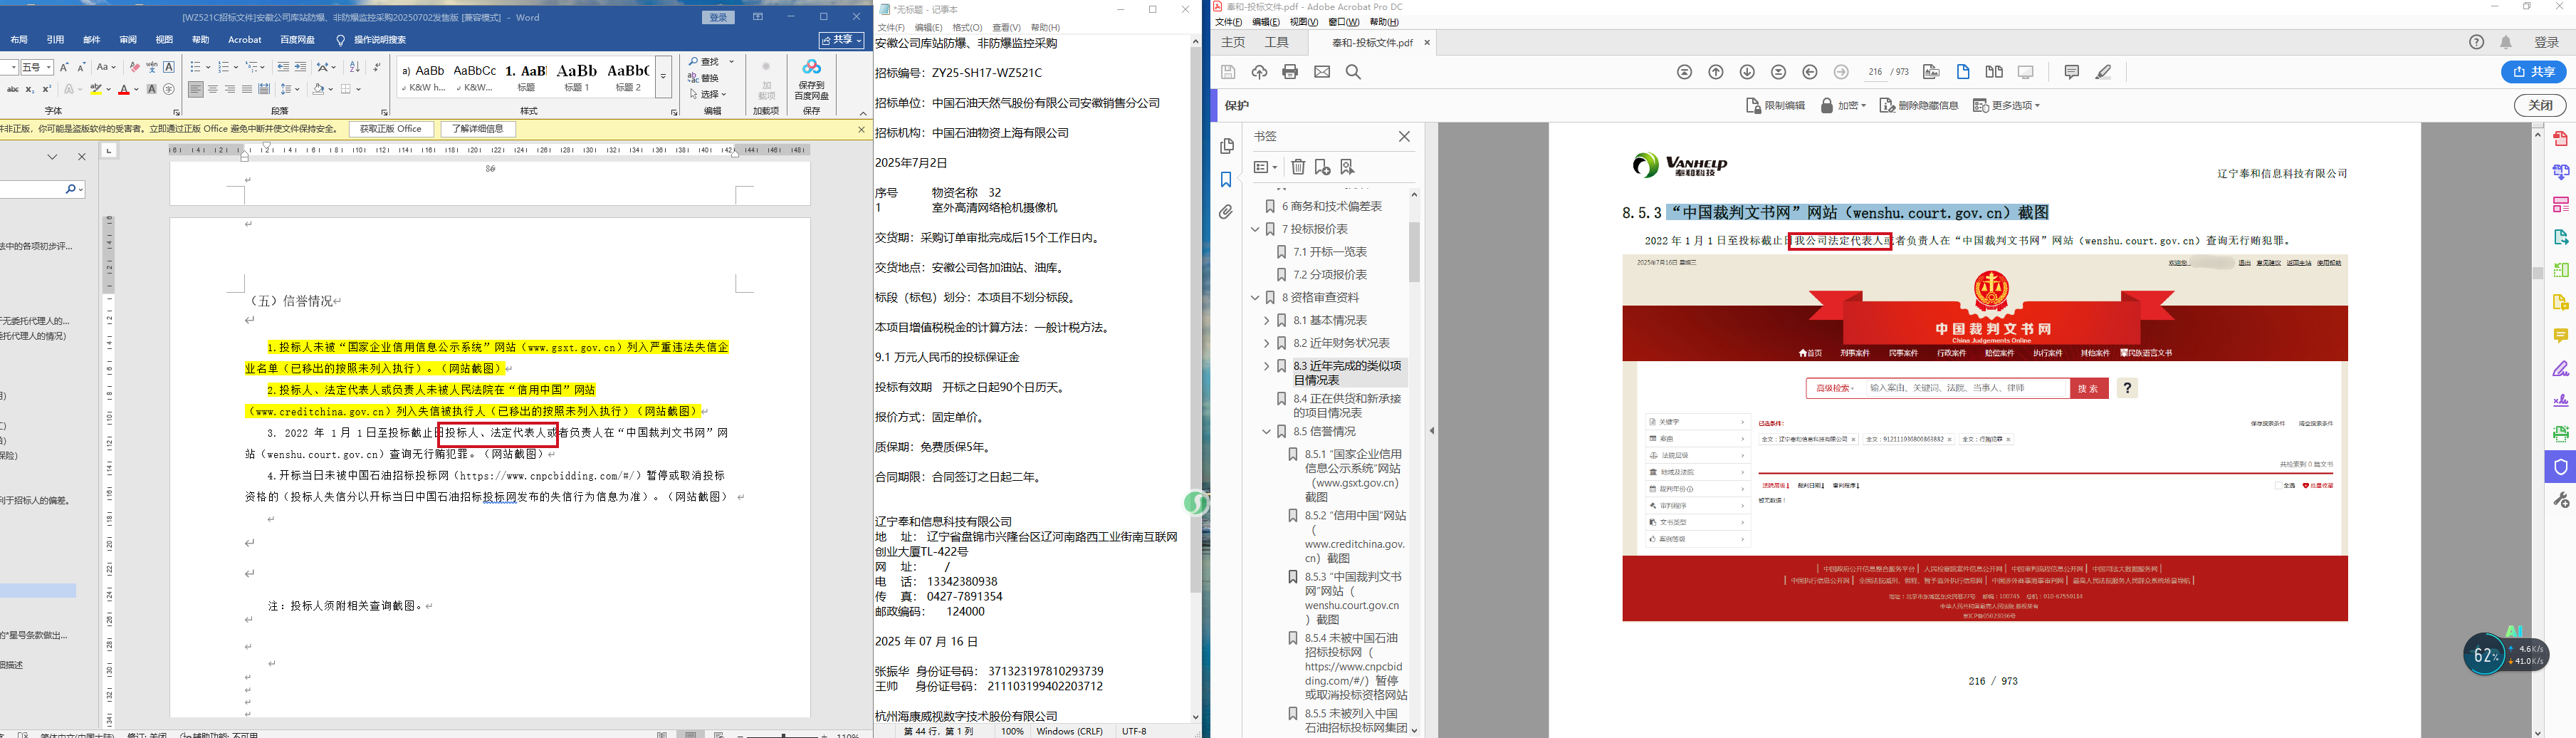Toggle strikethrough formatting in Word

(12, 89)
